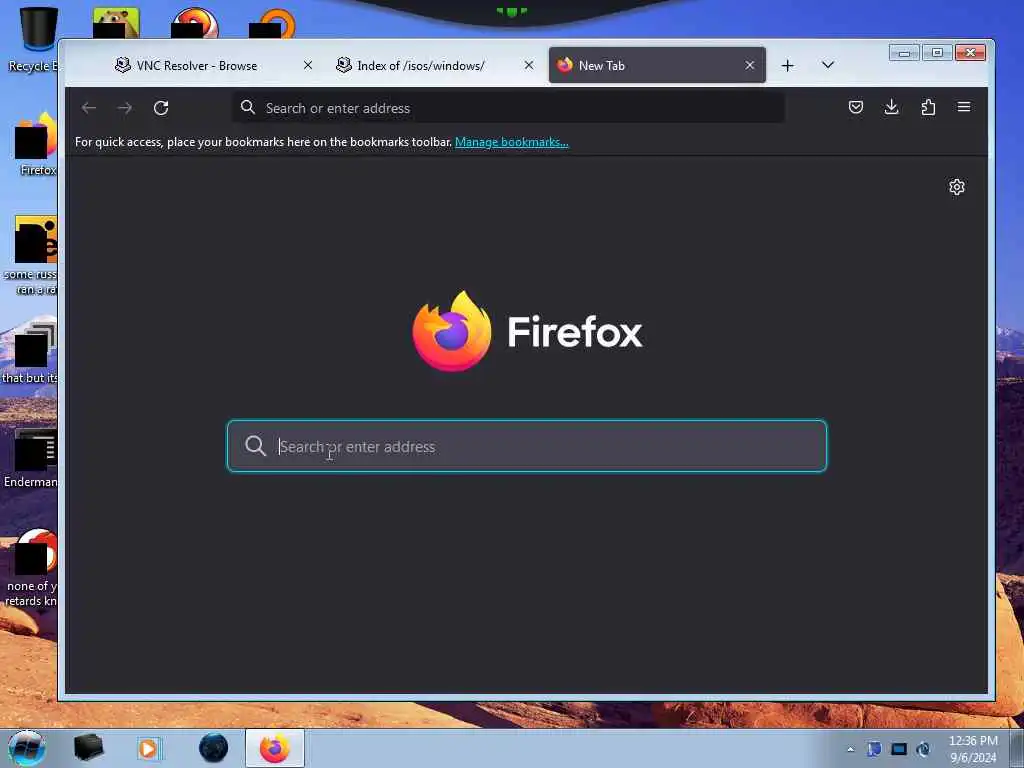Go forward one page

pyautogui.click(x=125, y=108)
